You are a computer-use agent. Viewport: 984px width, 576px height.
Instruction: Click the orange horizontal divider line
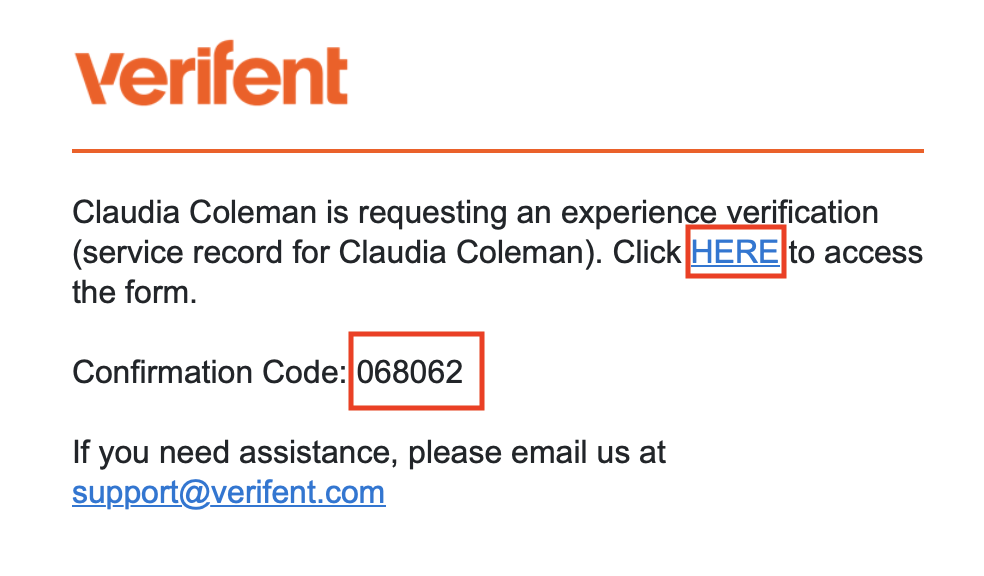pos(497,151)
